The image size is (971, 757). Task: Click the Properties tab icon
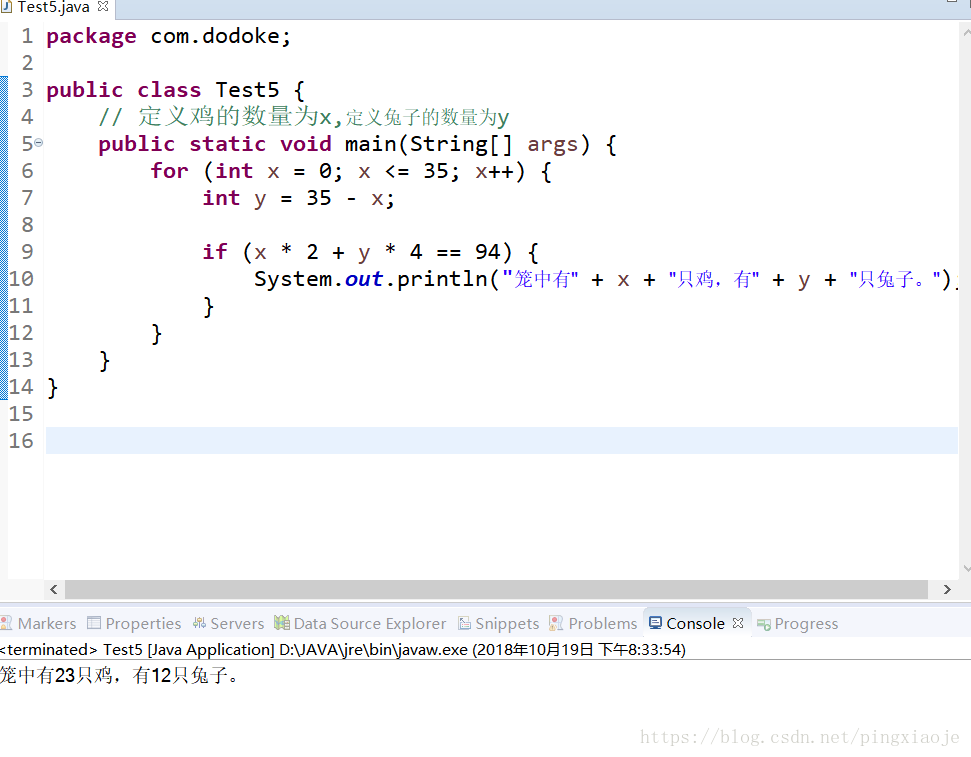pos(94,623)
